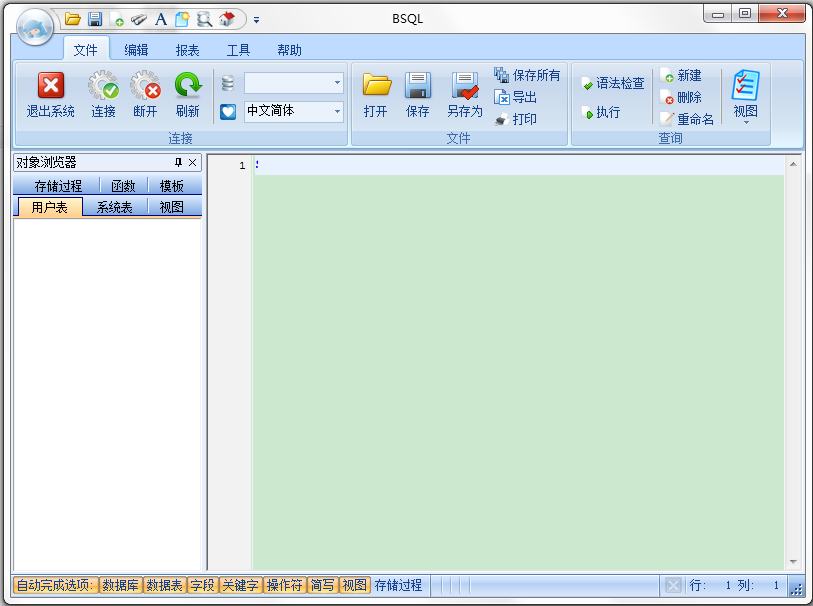
Task: Click 保存所有 save all
Action: tap(527, 76)
